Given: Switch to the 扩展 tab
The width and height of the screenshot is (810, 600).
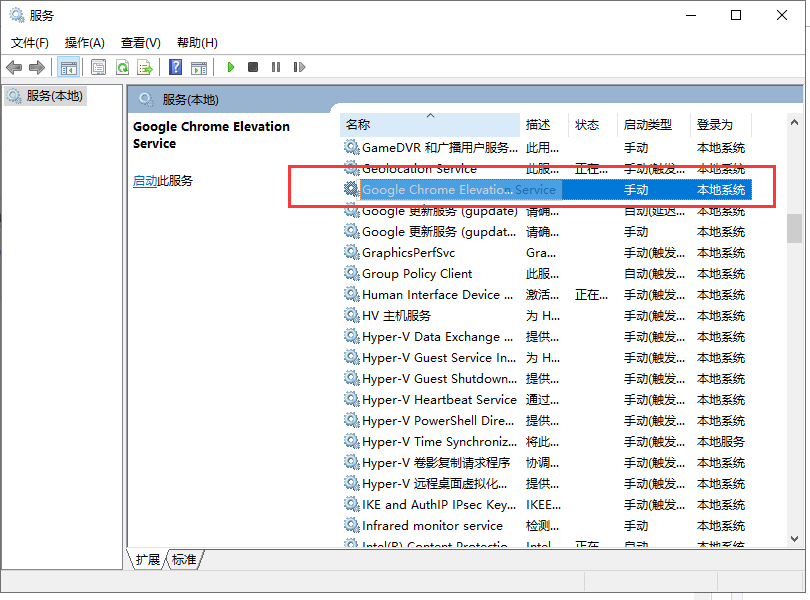Looking at the screenshot, I should 147,560.
